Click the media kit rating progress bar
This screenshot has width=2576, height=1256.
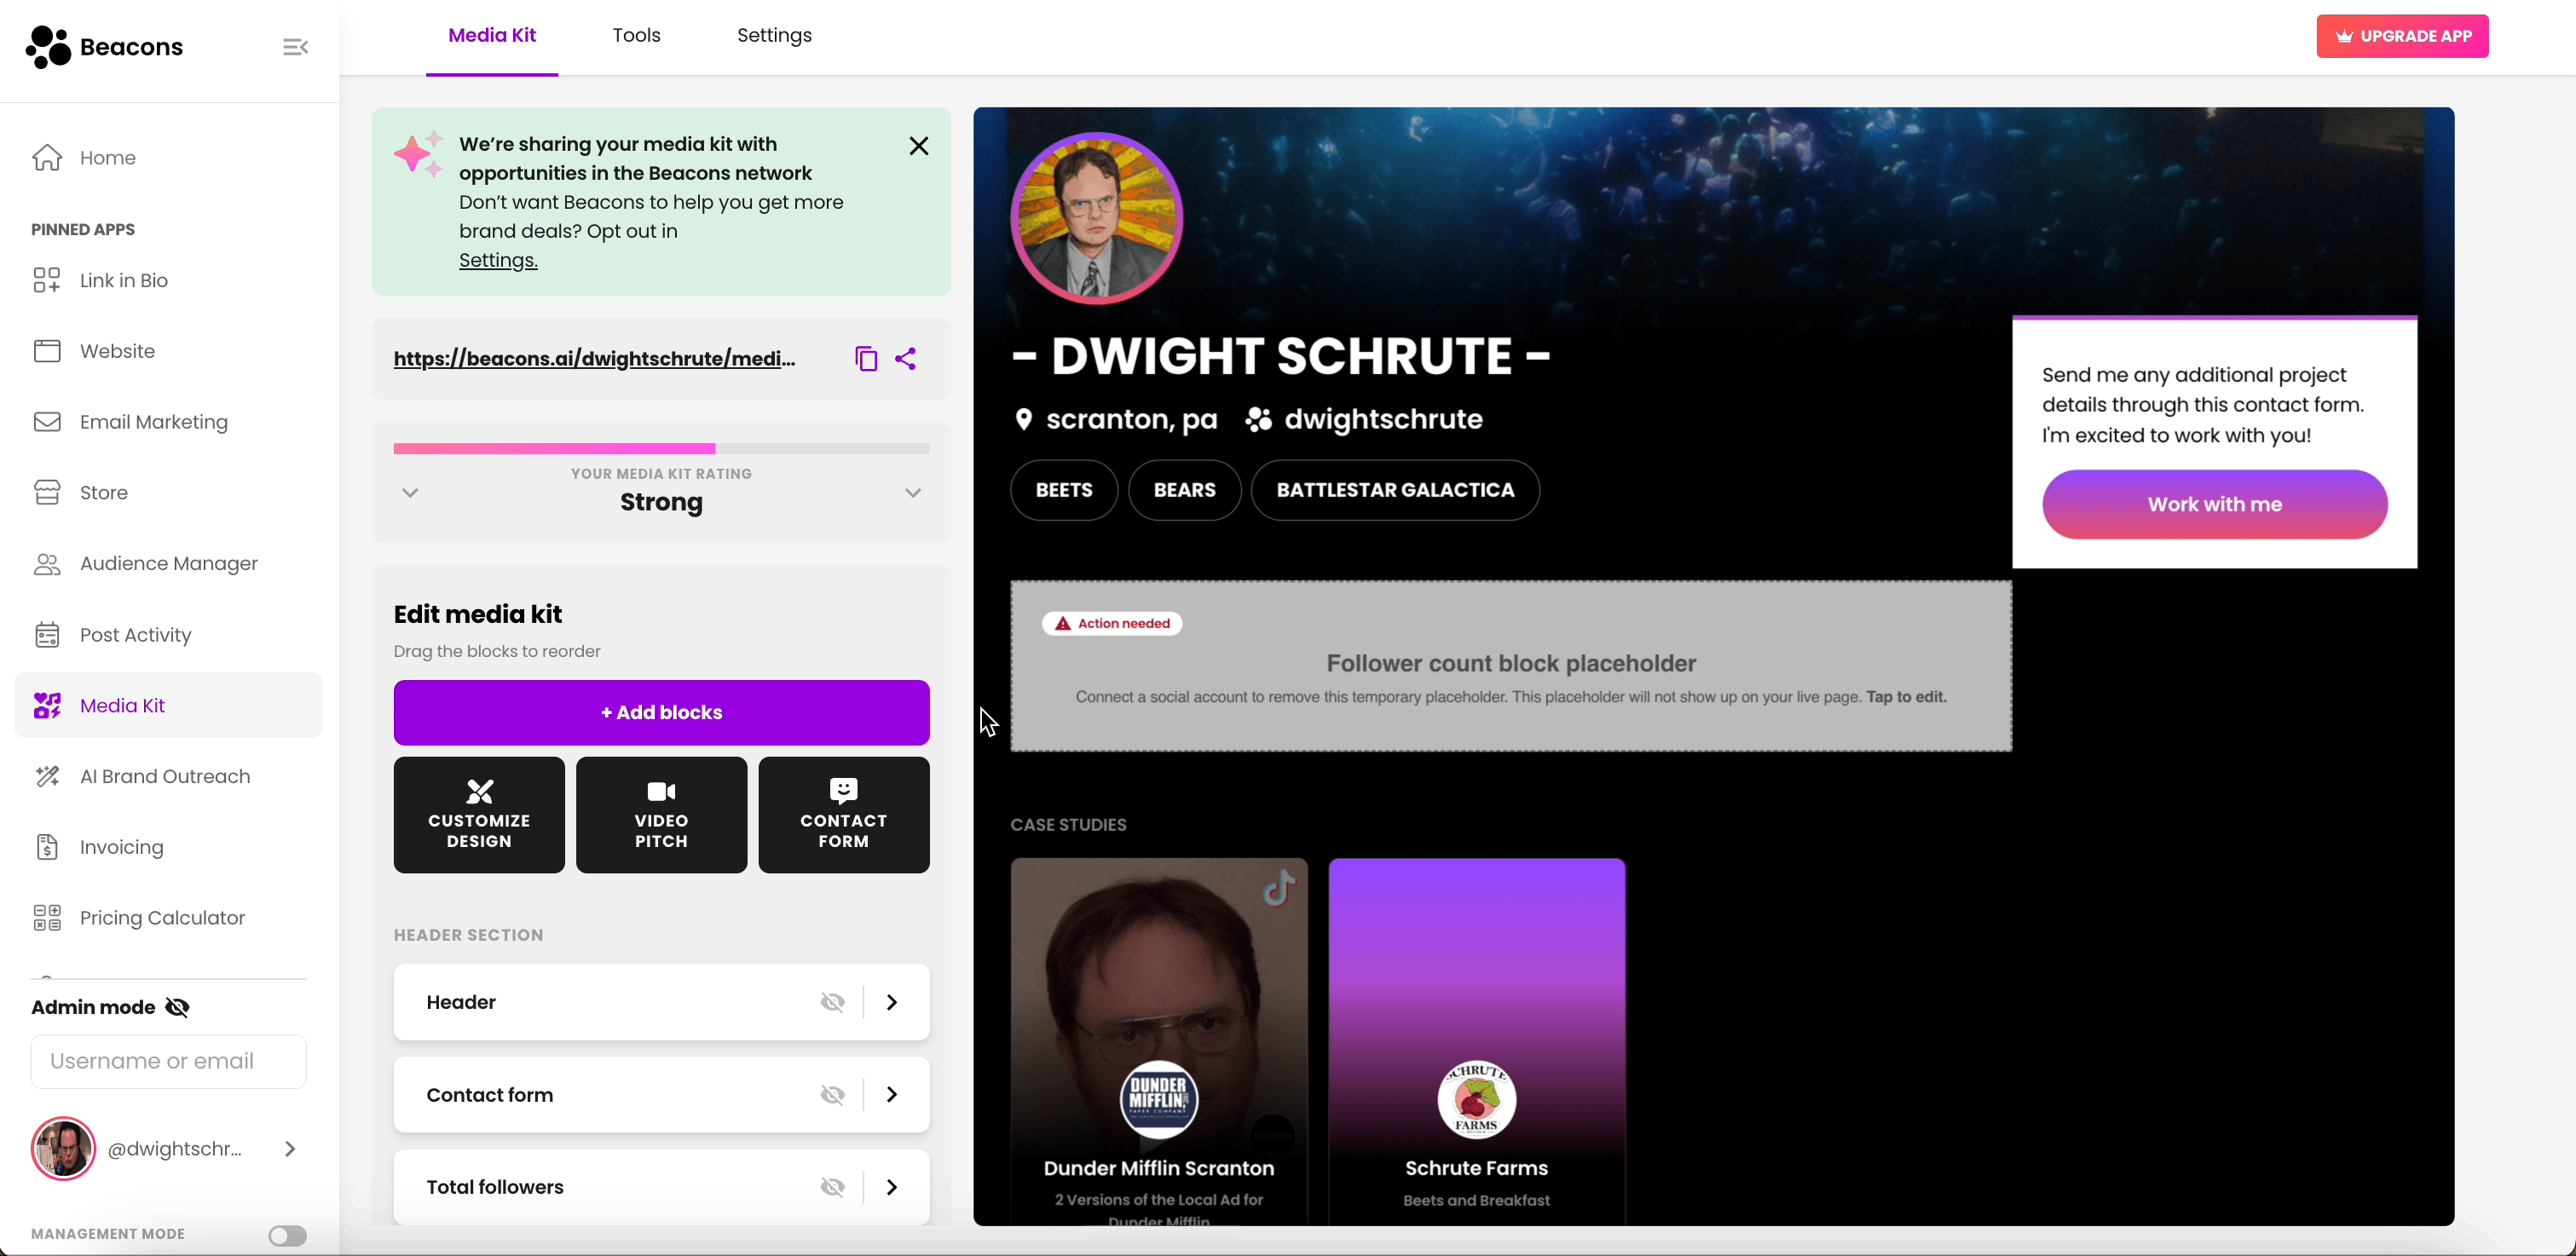(661, 449)
